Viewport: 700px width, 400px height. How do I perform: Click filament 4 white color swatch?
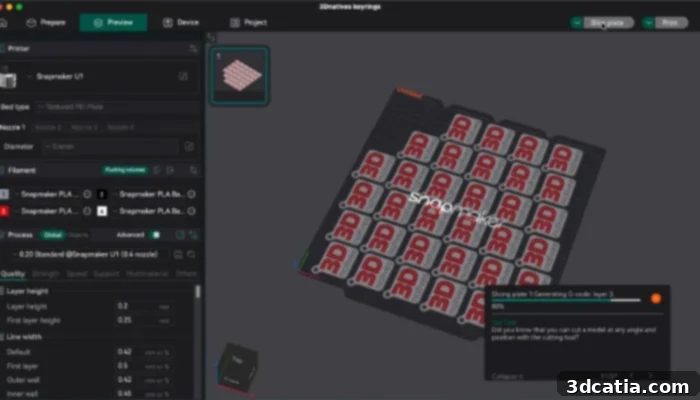click(102, 211)
